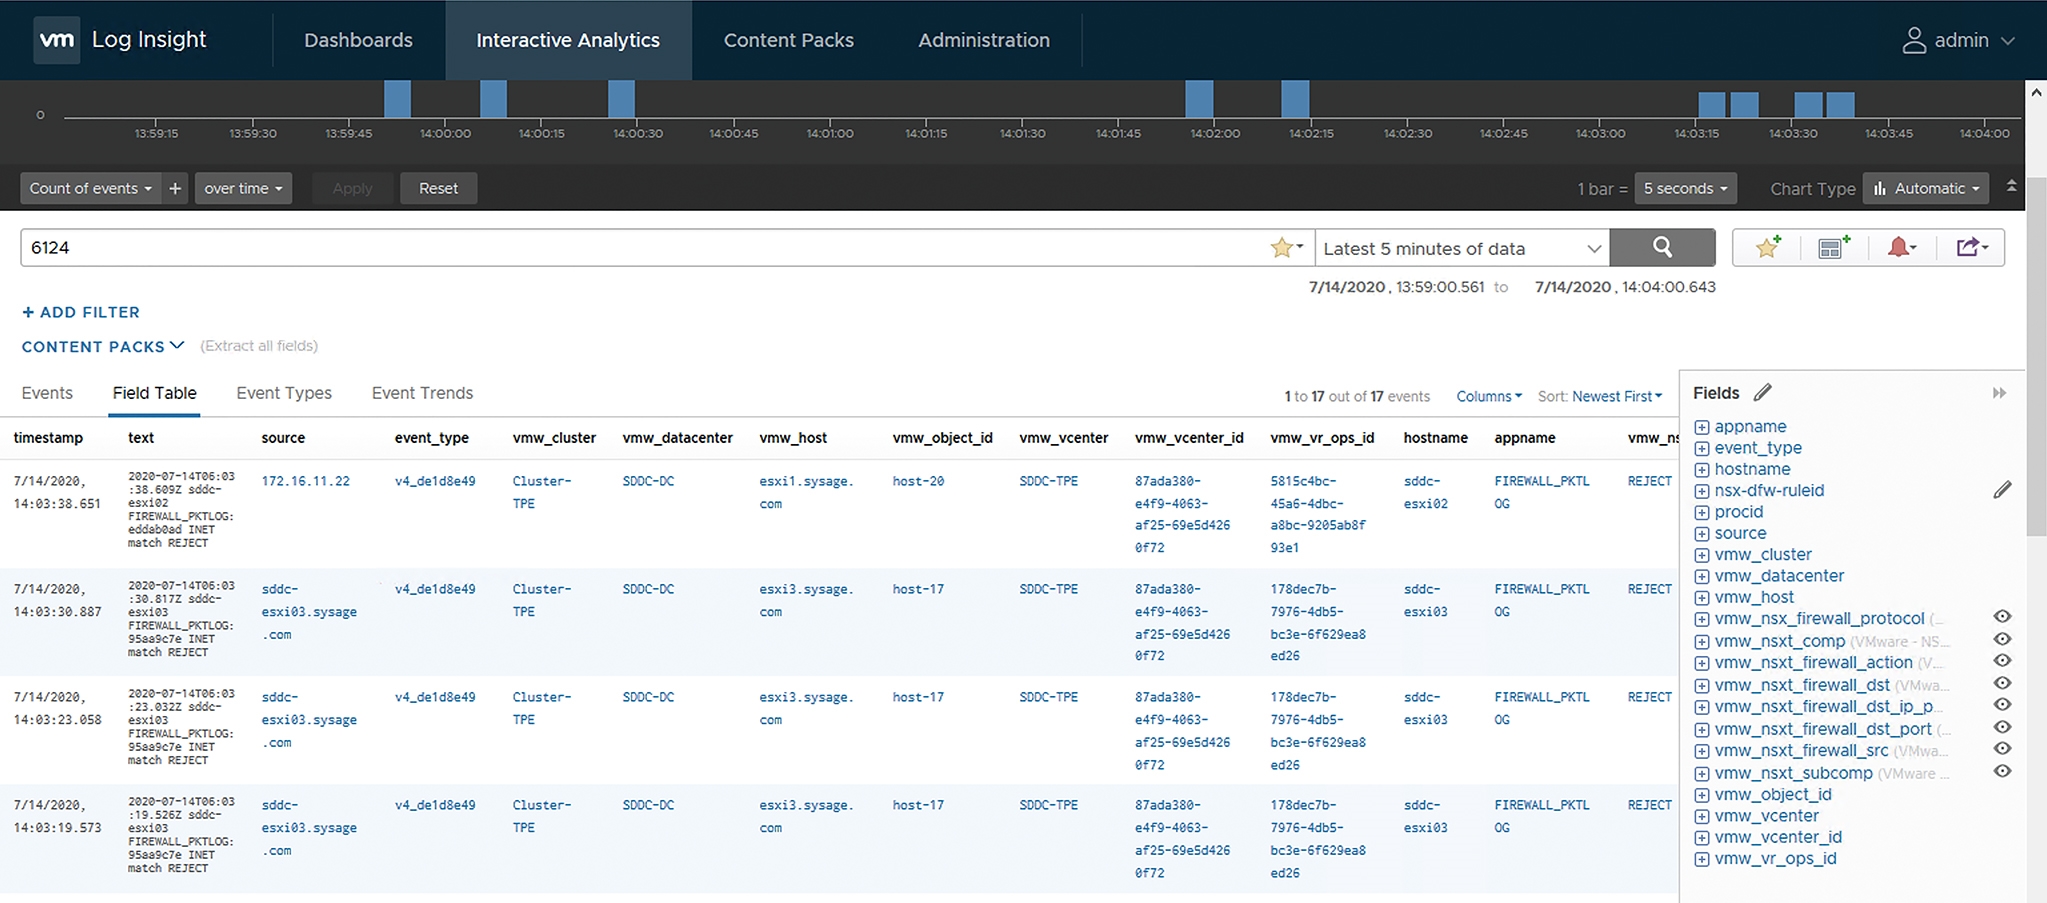Toggle visibility eye for vmw_nsxt_comp
The width and height of the screenshot is (2047, 903).
coord(2002,639)
